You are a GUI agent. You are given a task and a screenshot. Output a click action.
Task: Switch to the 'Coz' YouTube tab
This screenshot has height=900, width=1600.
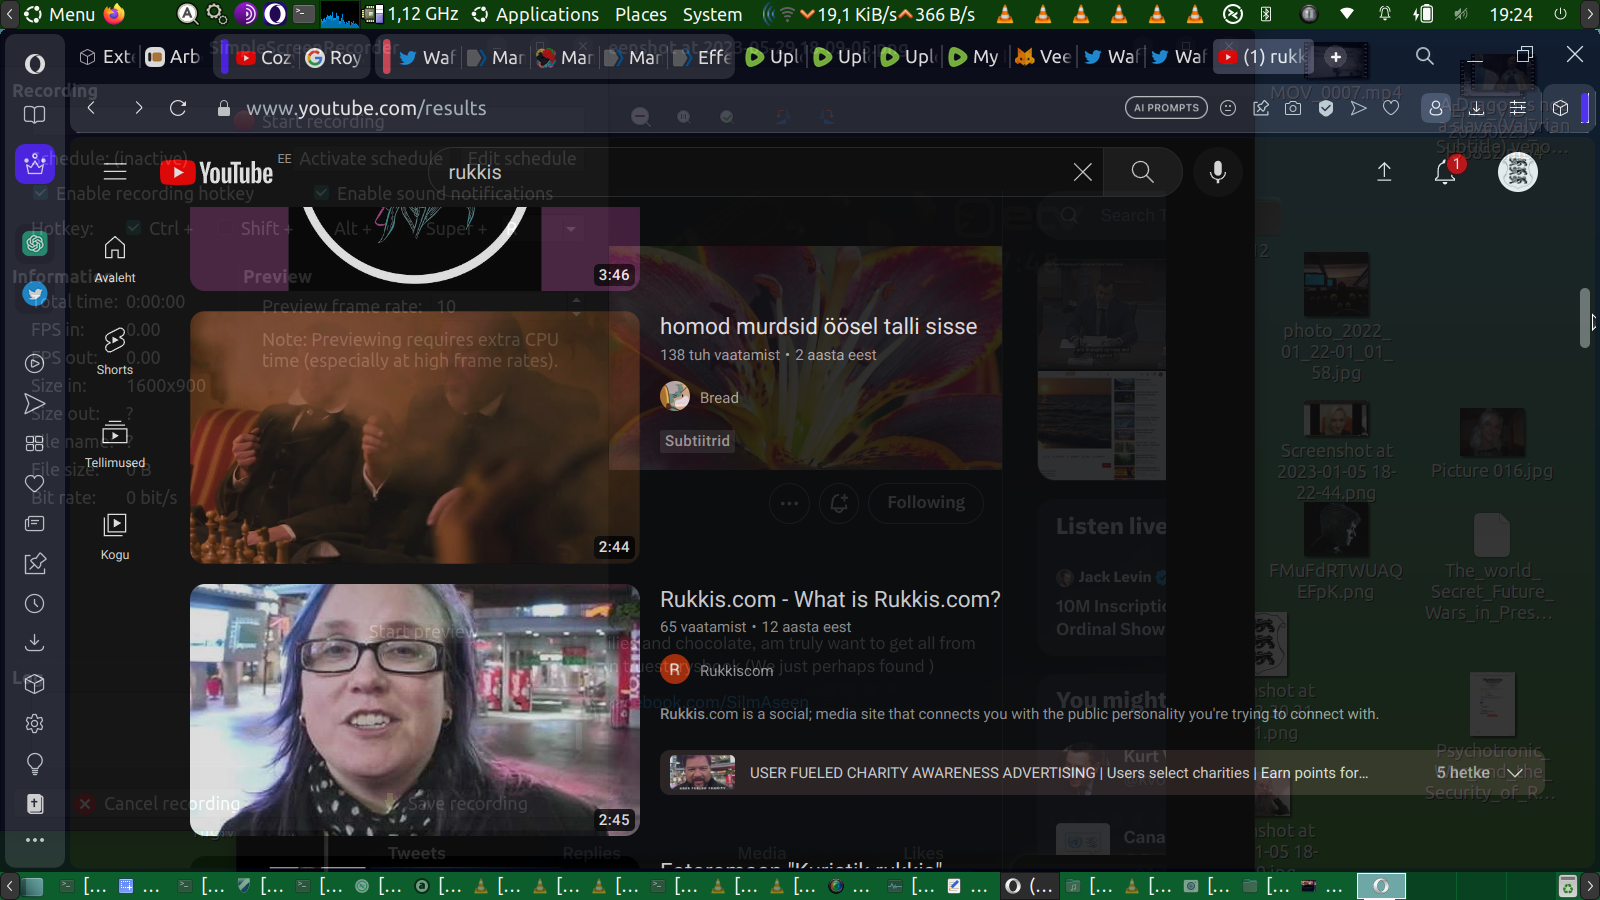pyautogui.click(x=264, y=57)
